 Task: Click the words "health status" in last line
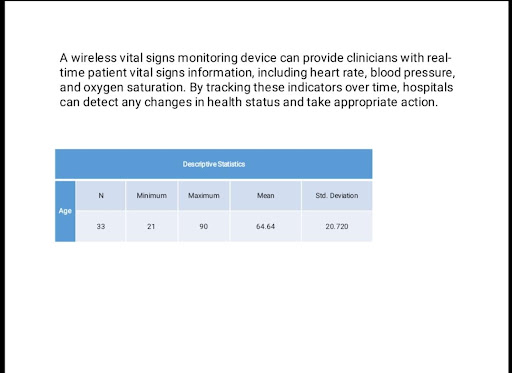[243, 102]
